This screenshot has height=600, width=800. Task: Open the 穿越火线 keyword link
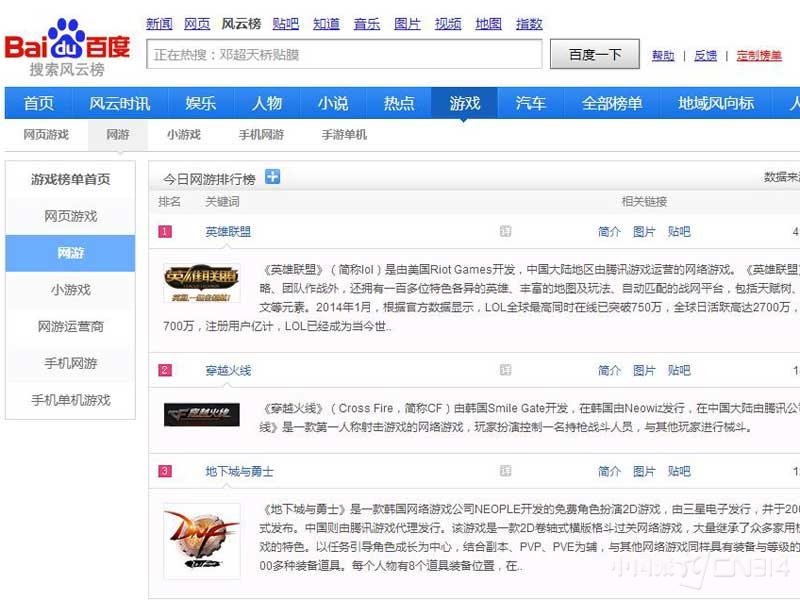228,370
